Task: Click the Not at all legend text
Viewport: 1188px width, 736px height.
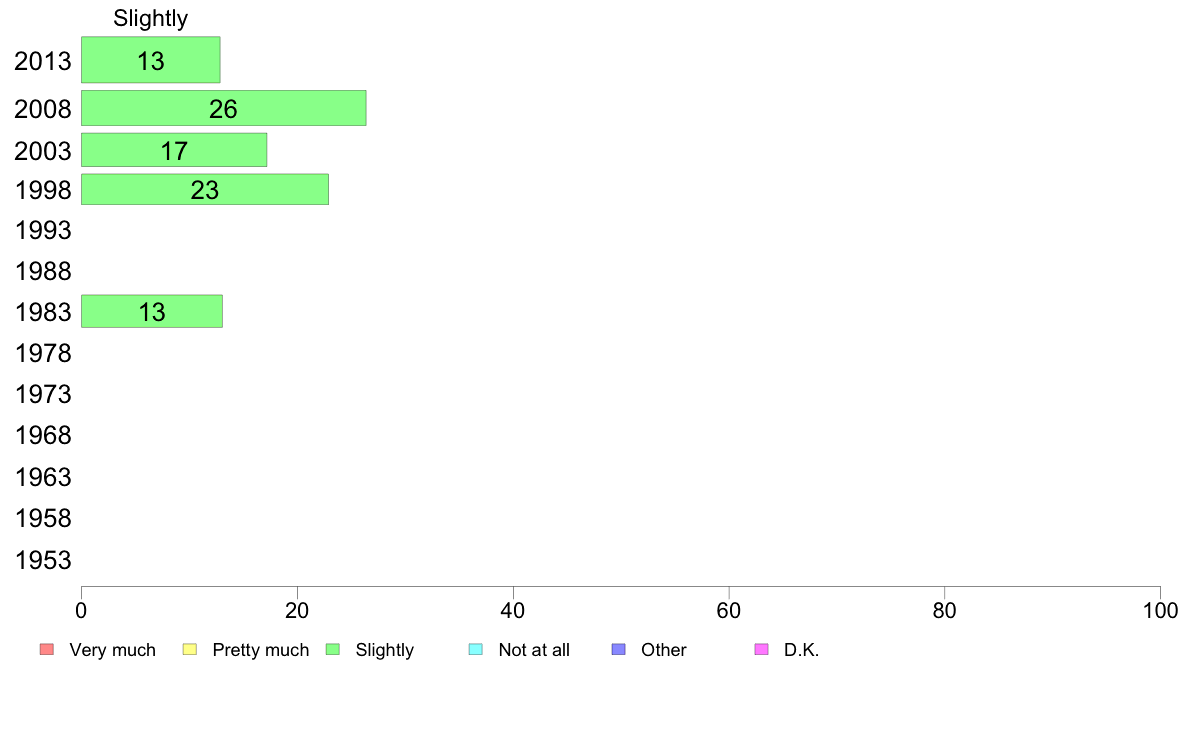Action: tap(534, 650)
